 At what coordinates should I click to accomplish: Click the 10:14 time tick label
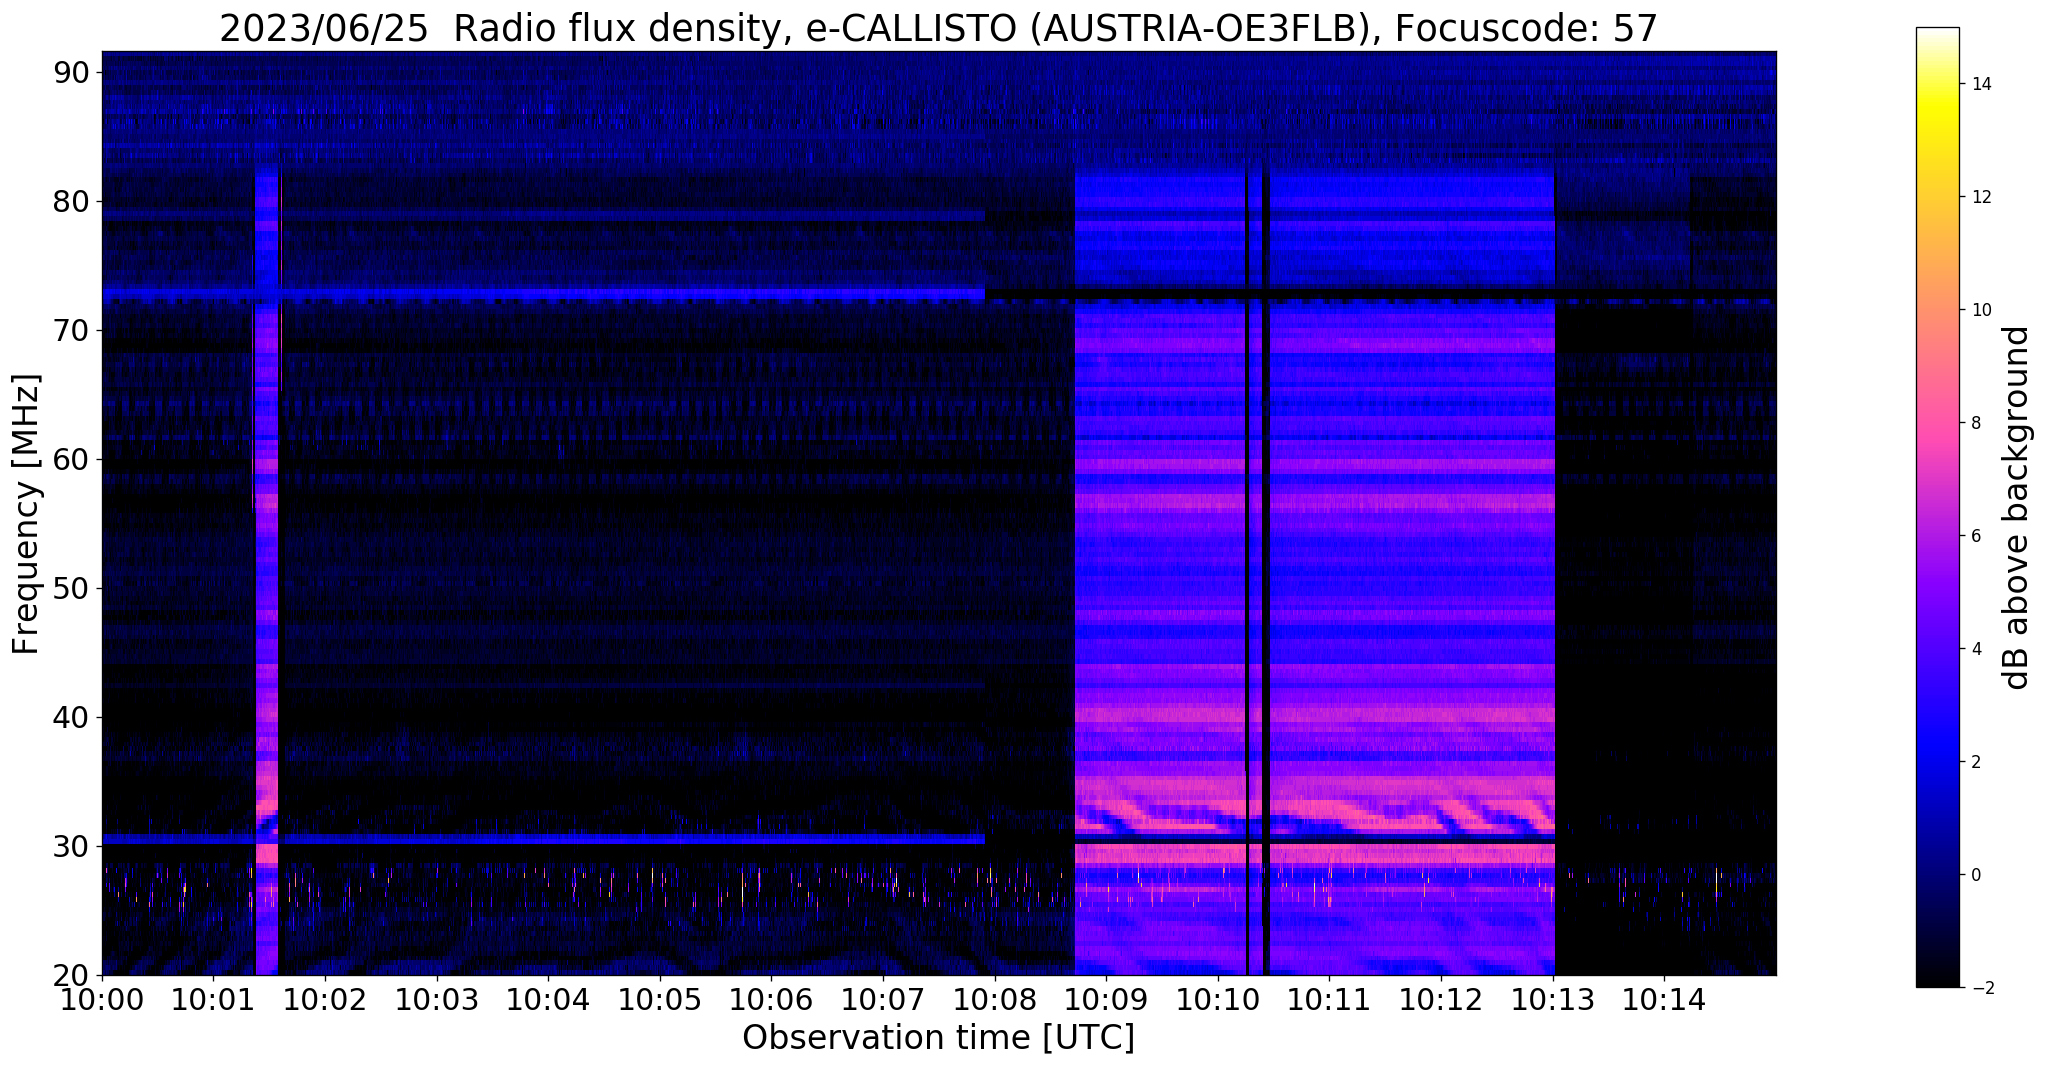coord(1664,1001)
